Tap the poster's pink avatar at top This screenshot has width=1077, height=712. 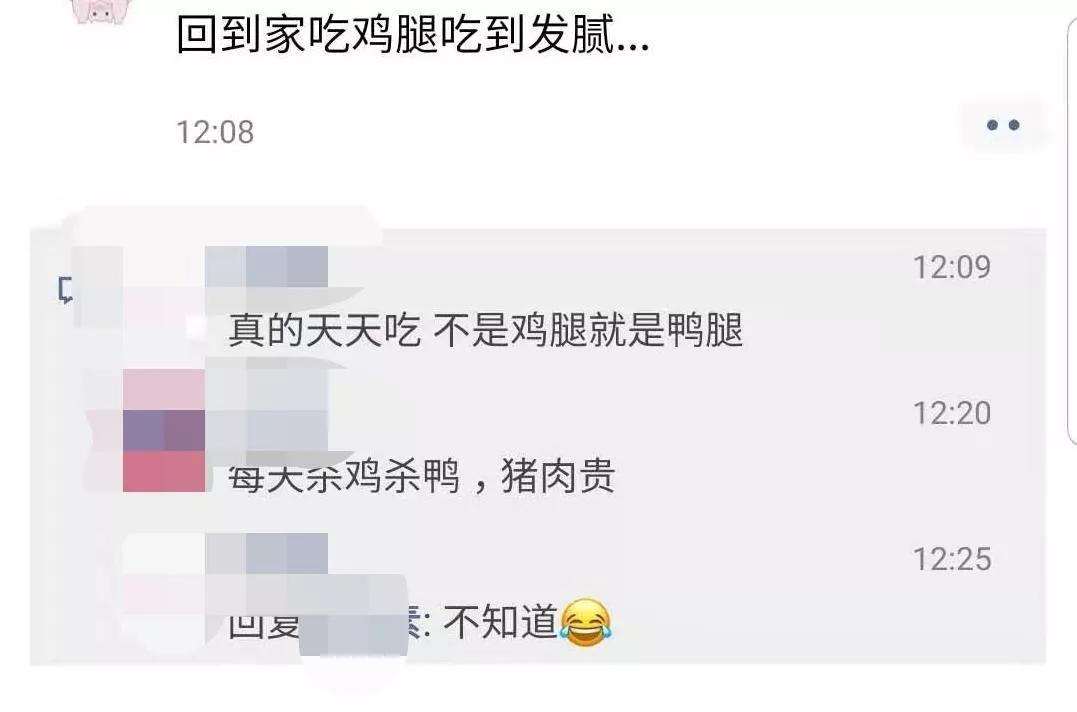[101, 11]
